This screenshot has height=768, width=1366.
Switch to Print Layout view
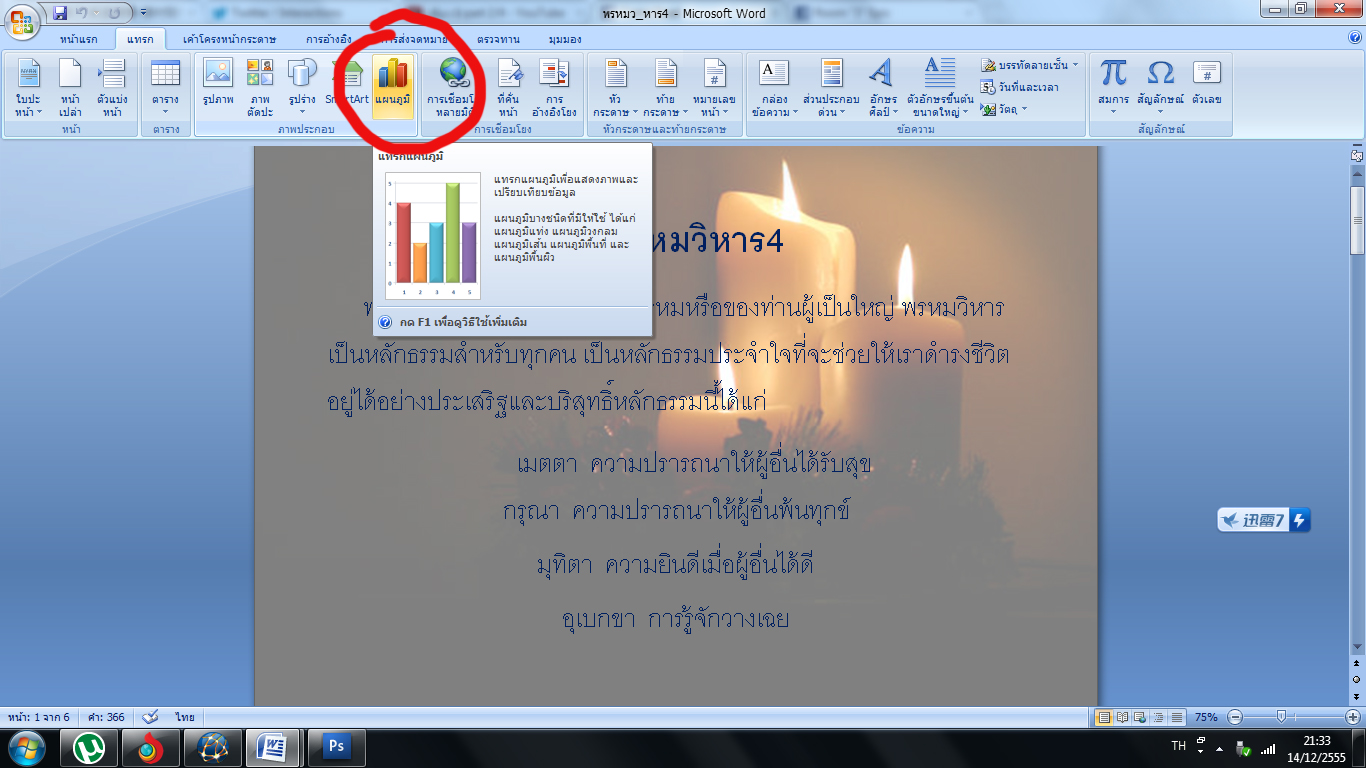(x=1105, y=717)
